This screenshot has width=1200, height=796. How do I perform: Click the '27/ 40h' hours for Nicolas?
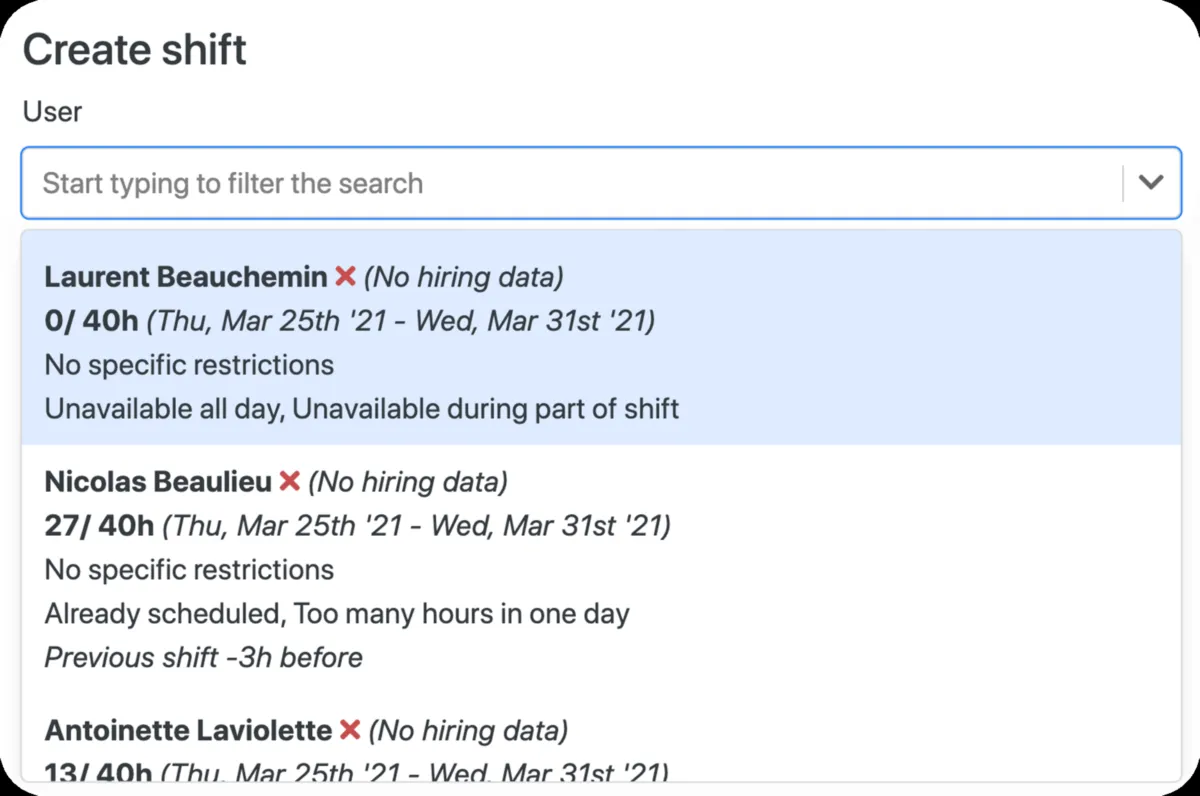[x=99, y=525]
